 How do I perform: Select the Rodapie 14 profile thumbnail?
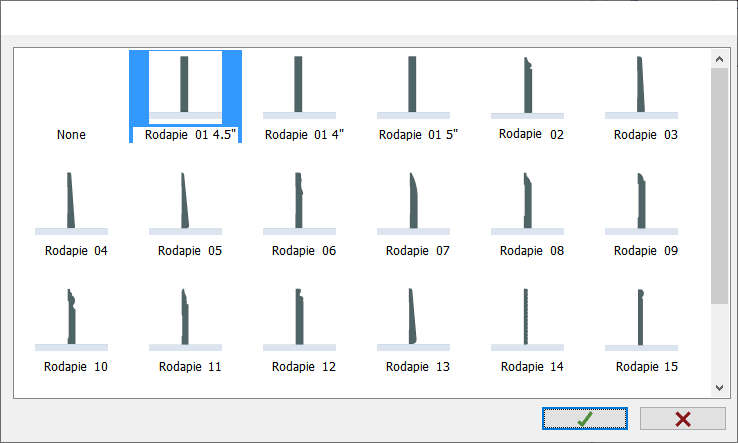pyautogui.click(x=527, y=319)
